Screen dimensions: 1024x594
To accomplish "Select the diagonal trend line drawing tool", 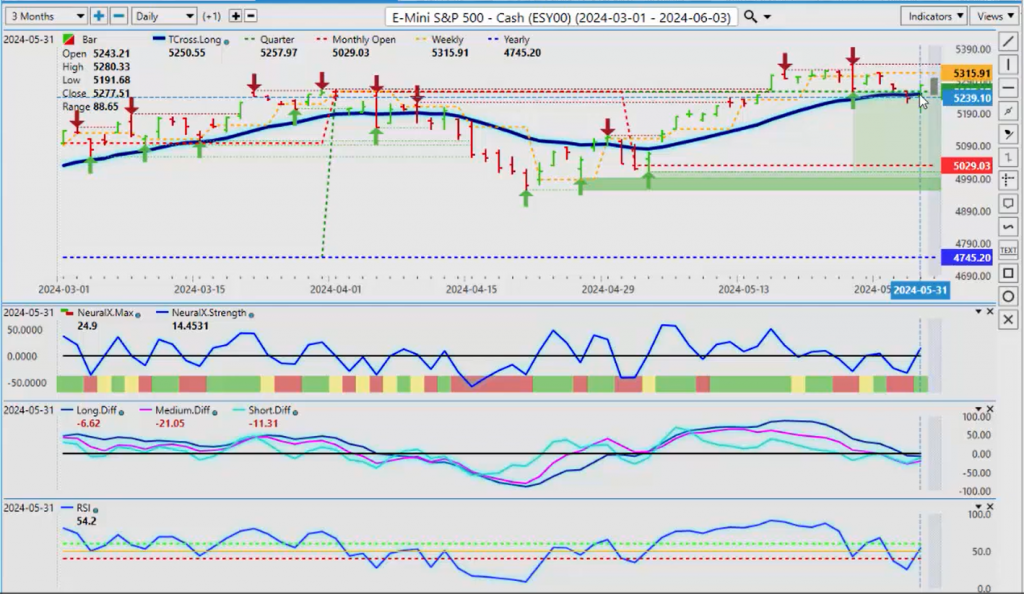I will pyautogui.click(x=1008, y=41).
